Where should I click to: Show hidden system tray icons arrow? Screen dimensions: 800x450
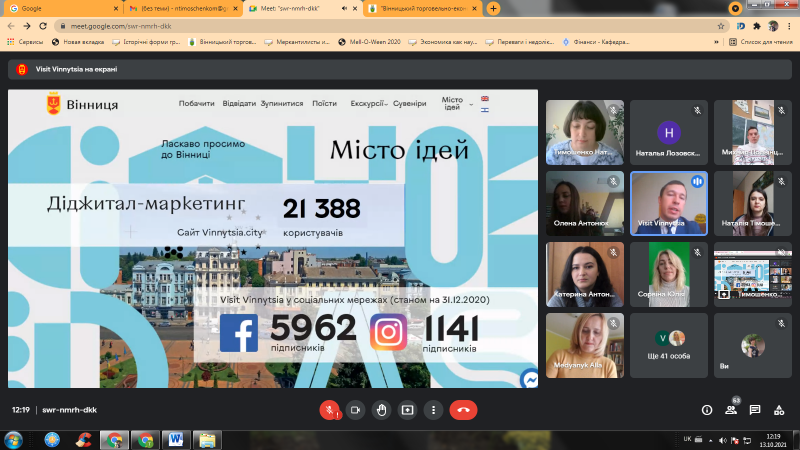tap(711, 440)
